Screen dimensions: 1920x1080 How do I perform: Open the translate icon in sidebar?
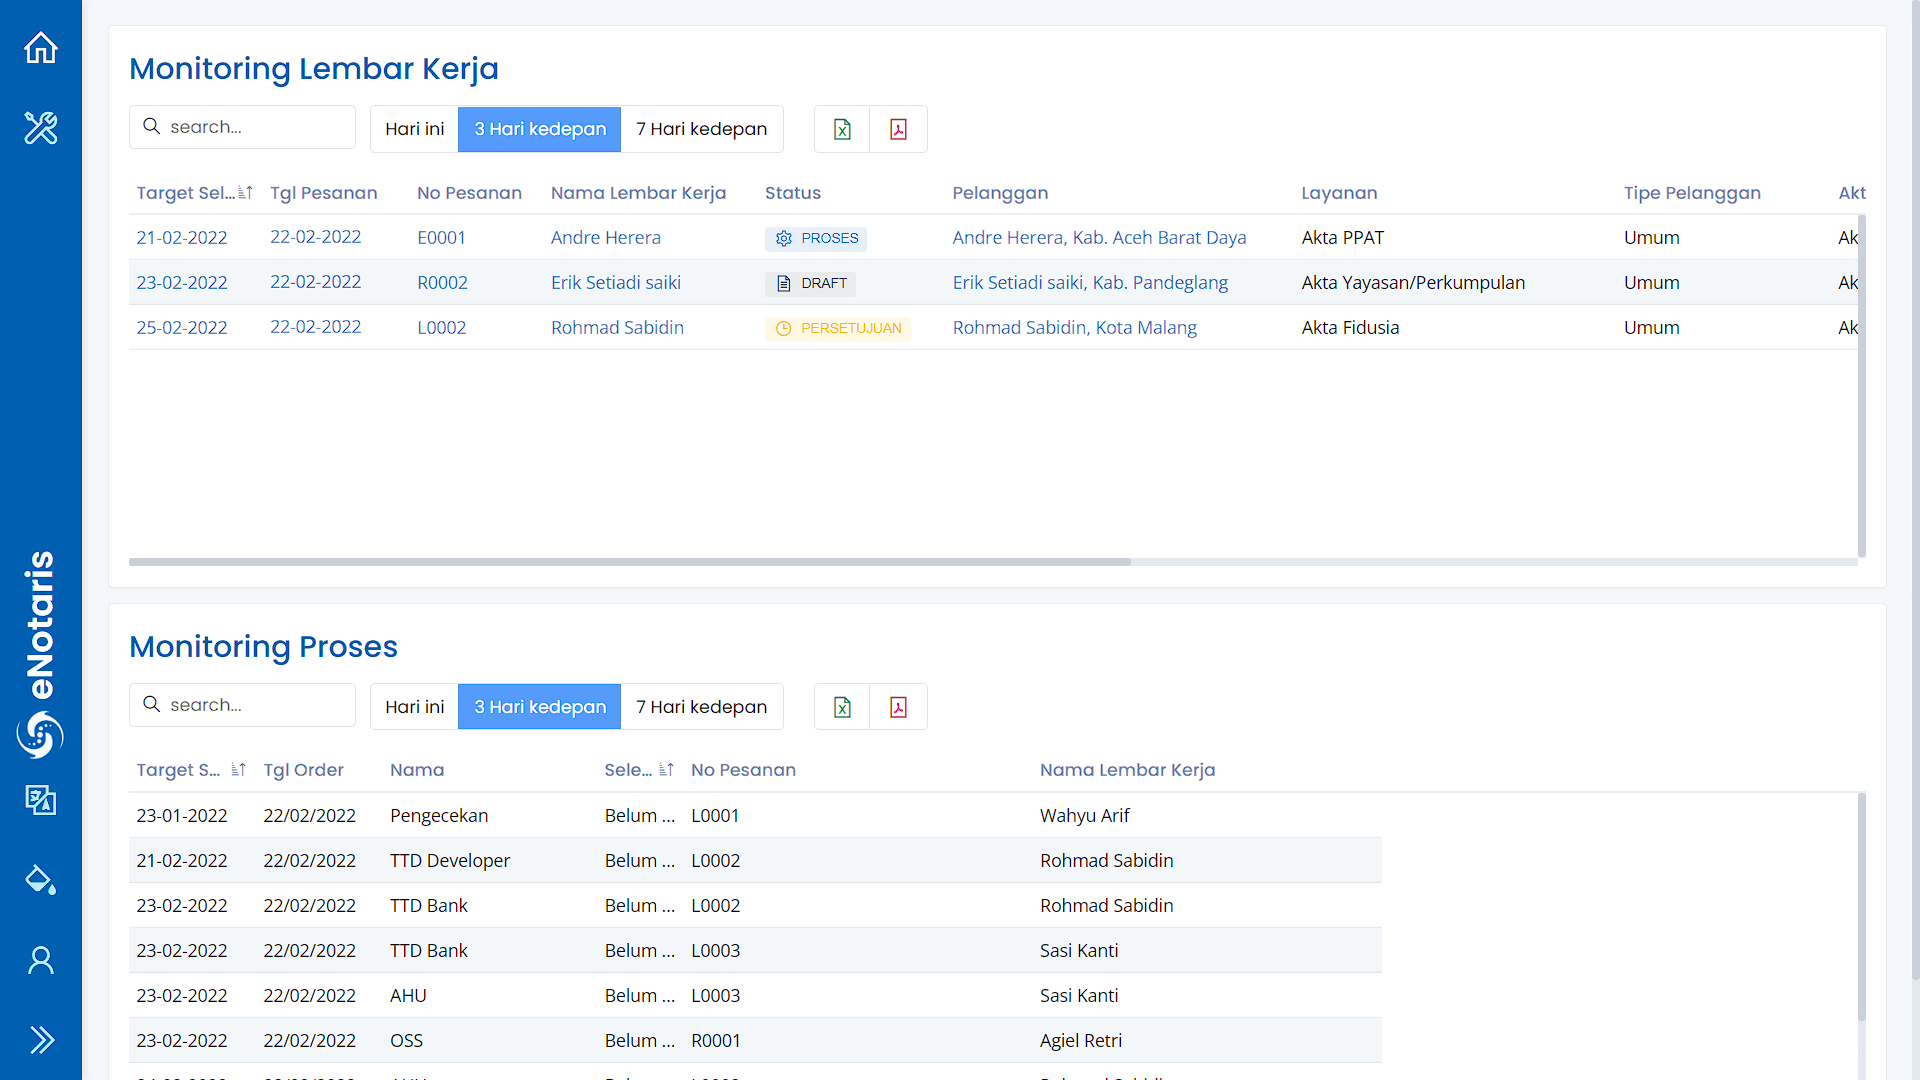(41, 800)
